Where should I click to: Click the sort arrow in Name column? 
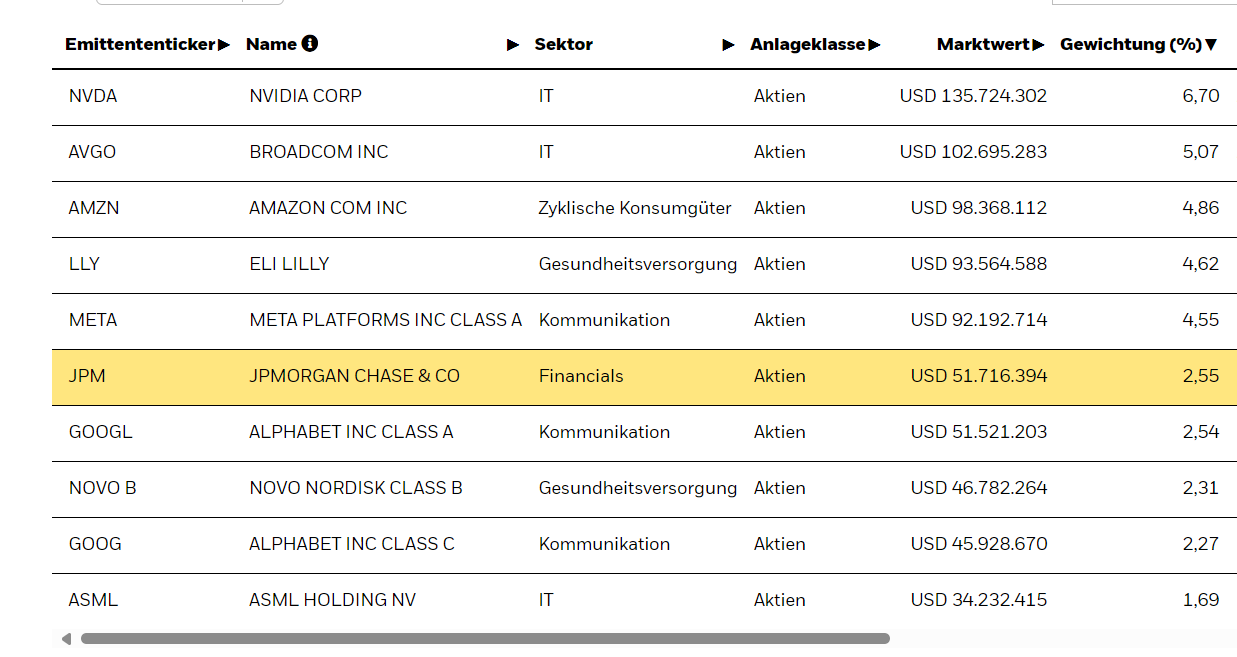point(513,45)
